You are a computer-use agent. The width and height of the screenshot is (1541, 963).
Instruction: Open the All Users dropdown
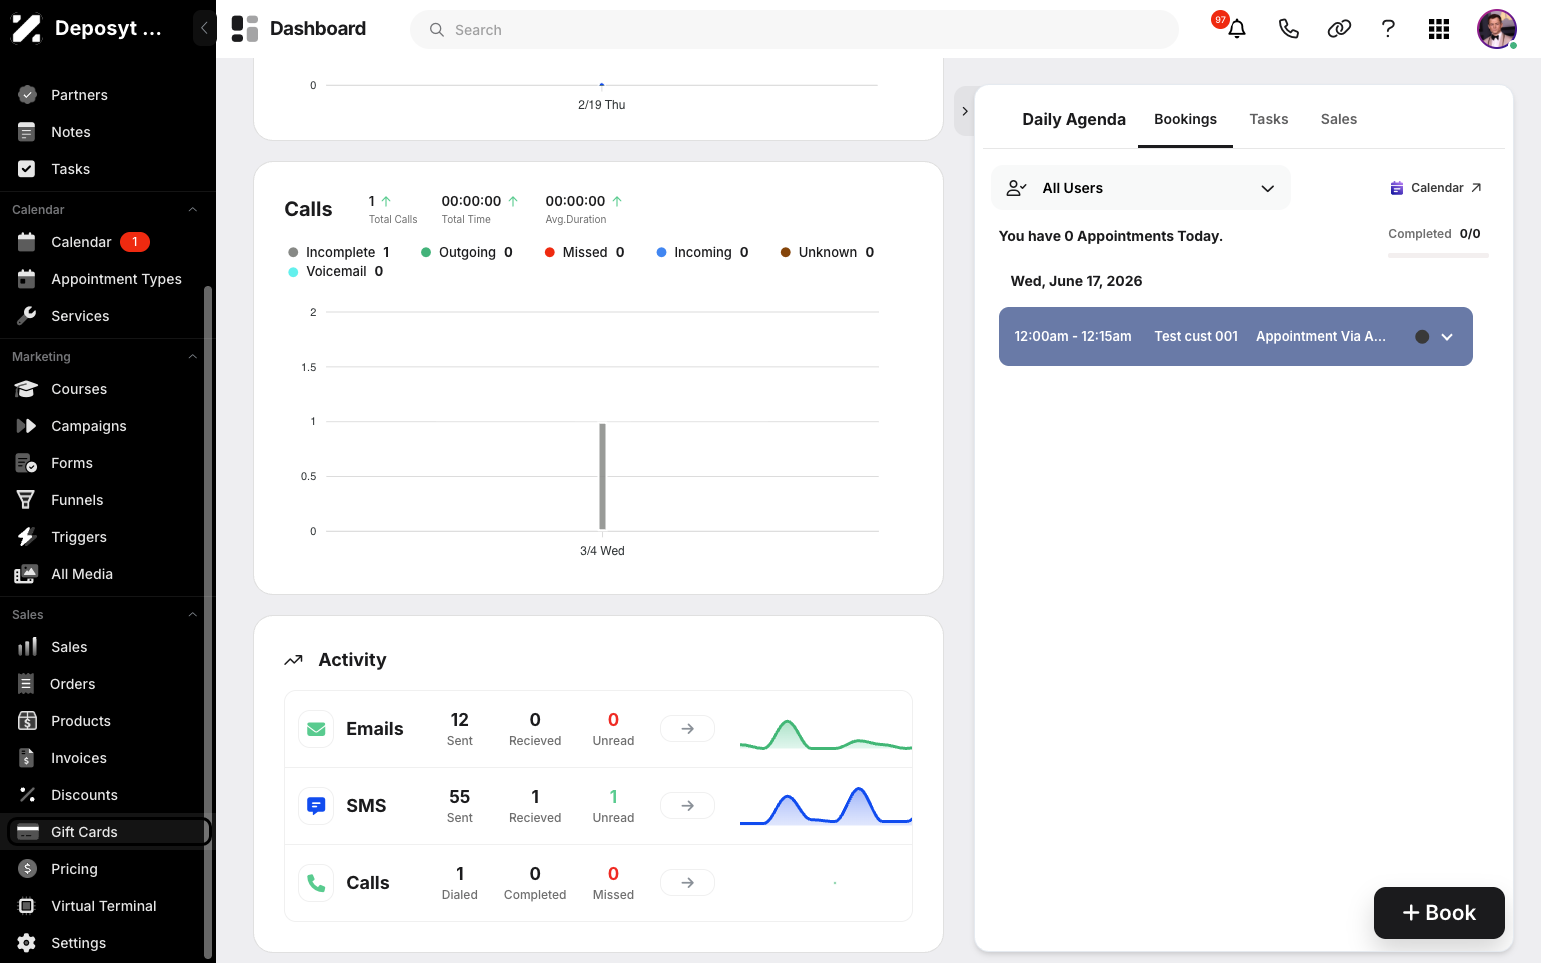[x=1141, y=188]
